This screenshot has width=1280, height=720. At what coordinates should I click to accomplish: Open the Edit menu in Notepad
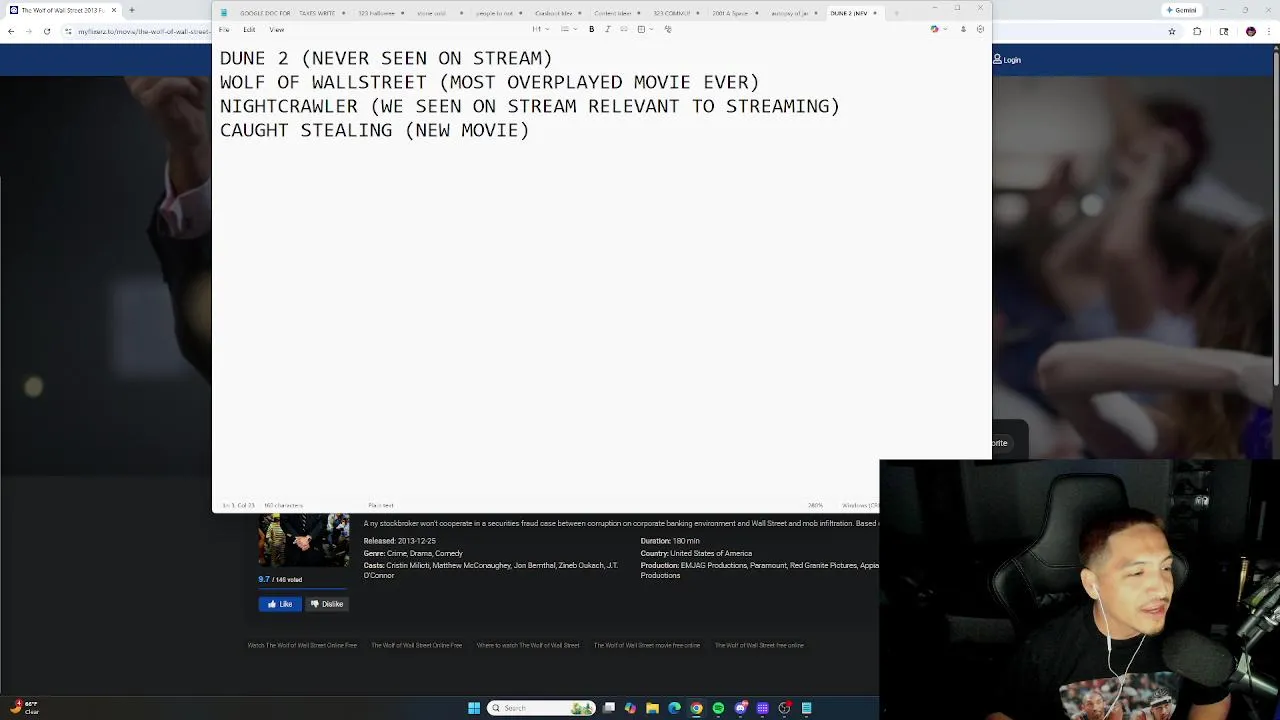[x=249, y=29]
